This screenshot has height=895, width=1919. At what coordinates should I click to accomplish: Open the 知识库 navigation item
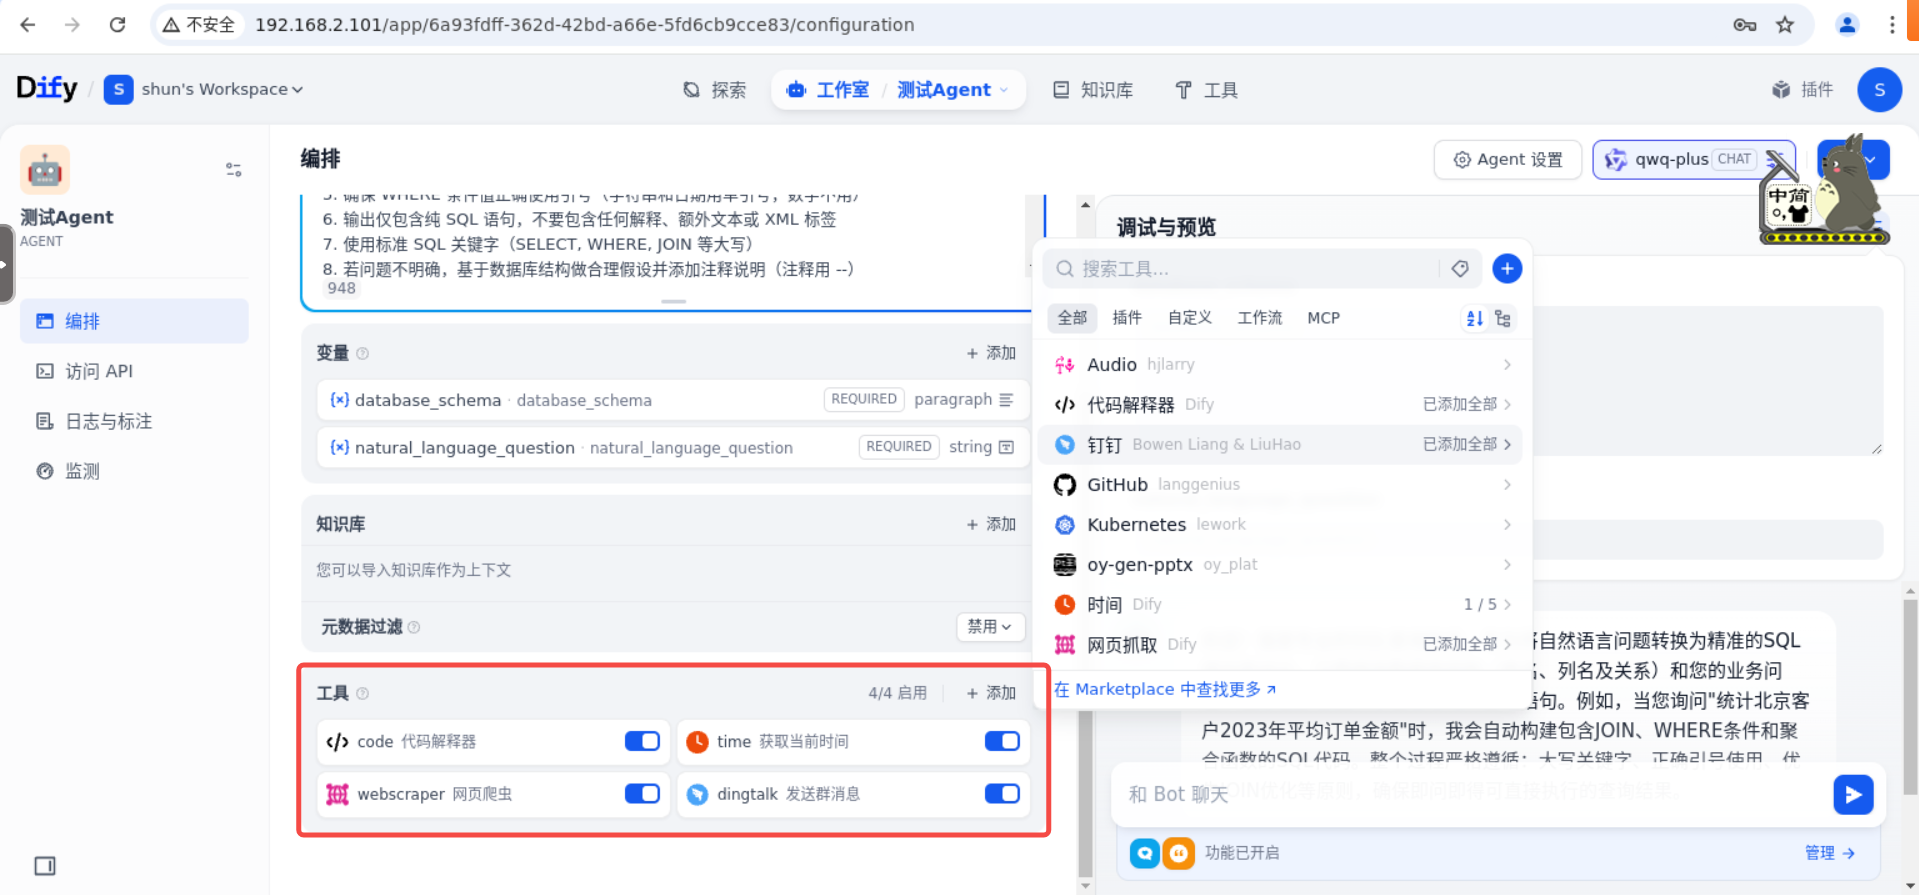[x=1093, y=90]
